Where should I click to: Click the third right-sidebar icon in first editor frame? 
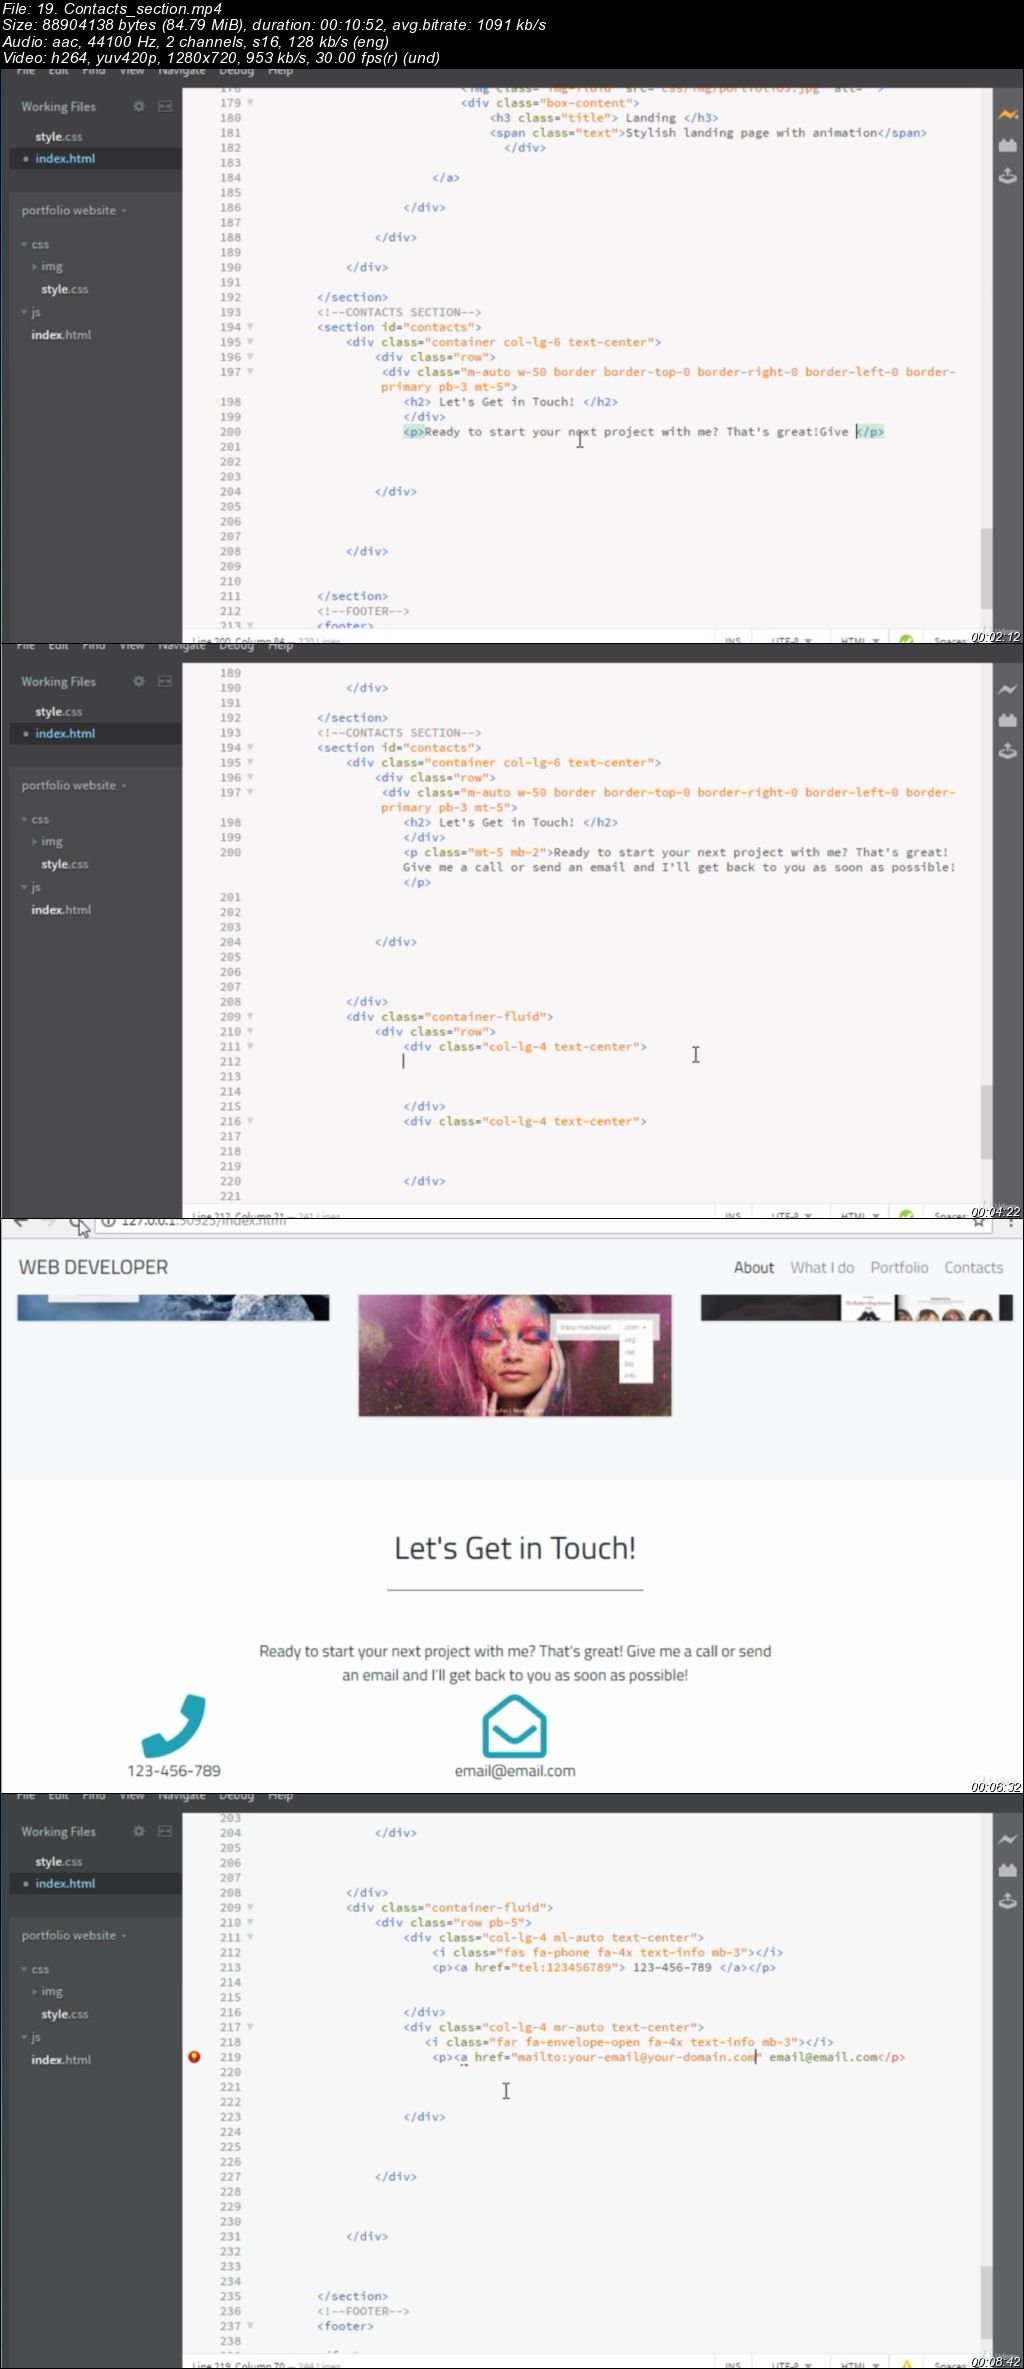(1007, 176)
